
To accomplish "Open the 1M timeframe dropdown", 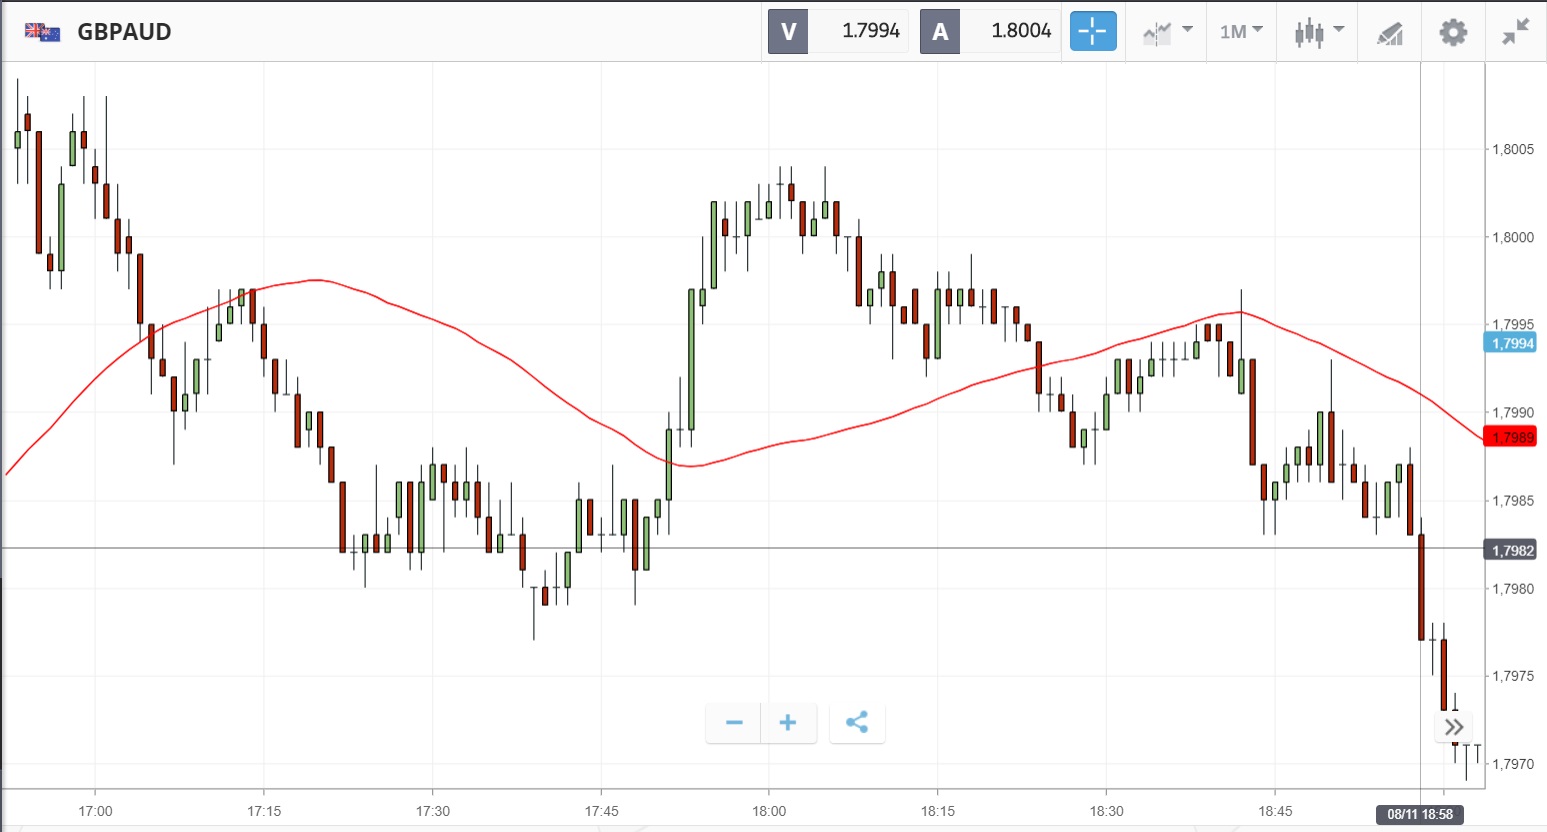I will 1241,32.
